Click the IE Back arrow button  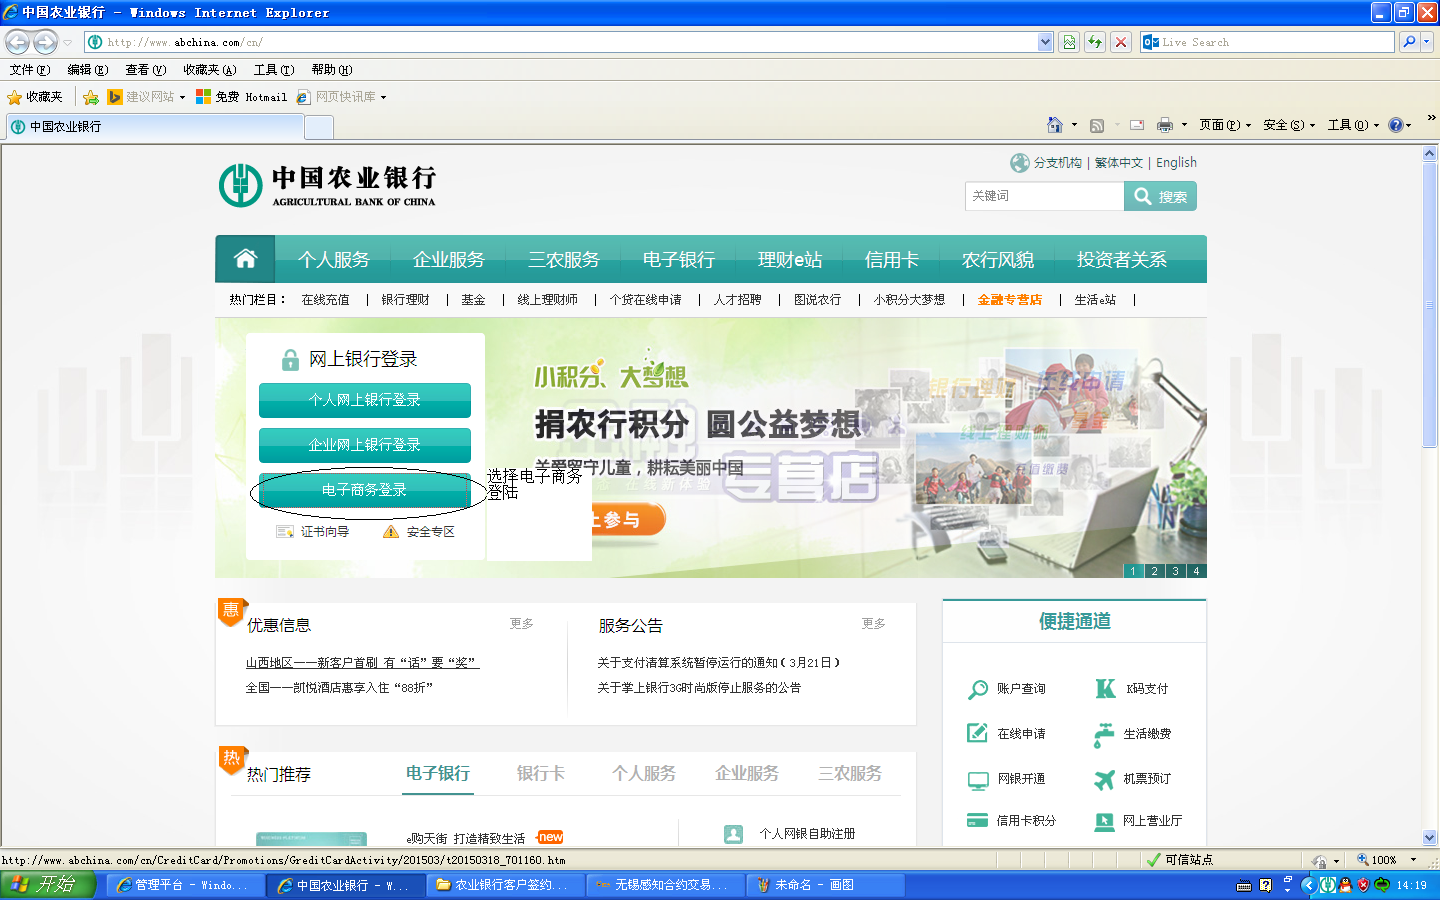[x=18, y=42]
